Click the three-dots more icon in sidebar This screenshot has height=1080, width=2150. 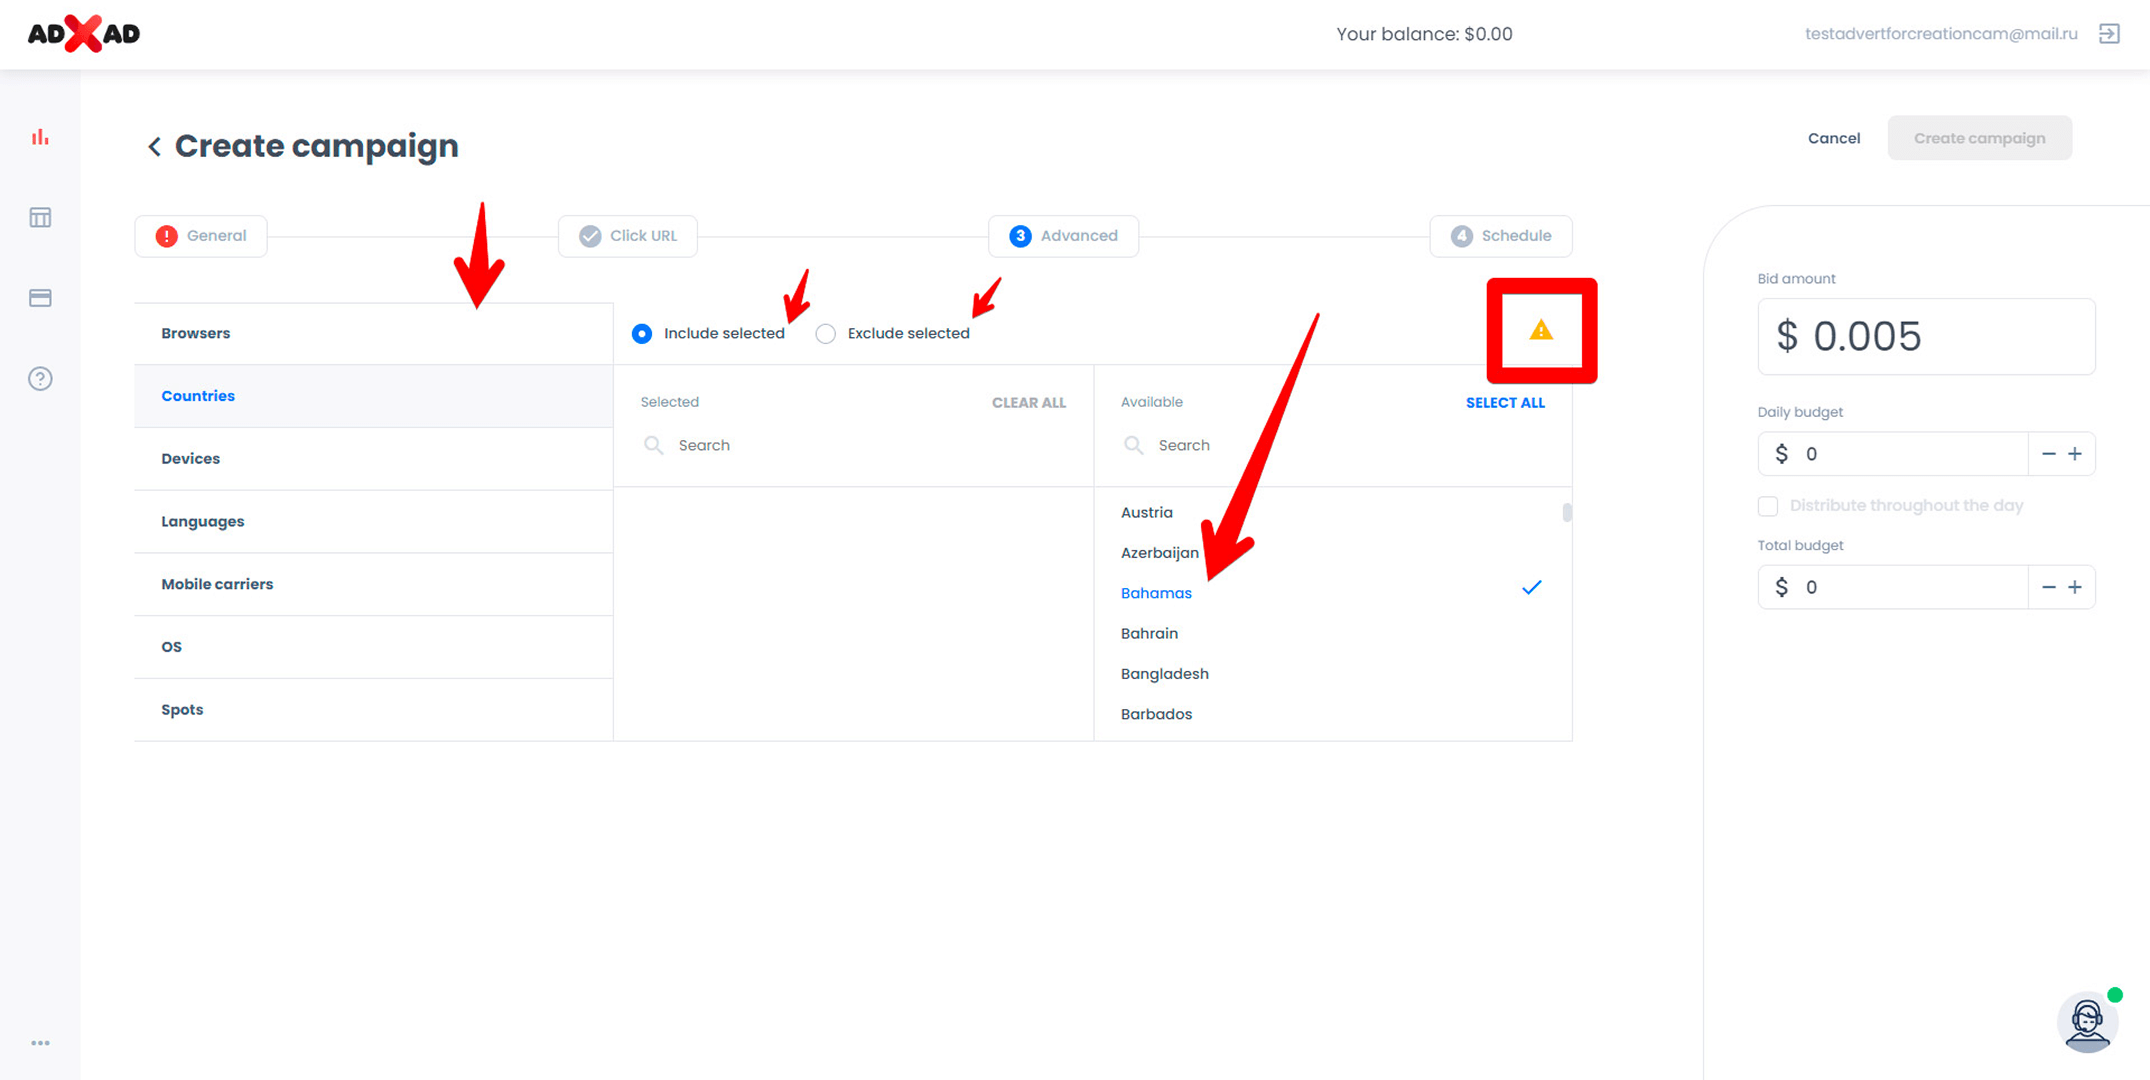coord(40,1042)
